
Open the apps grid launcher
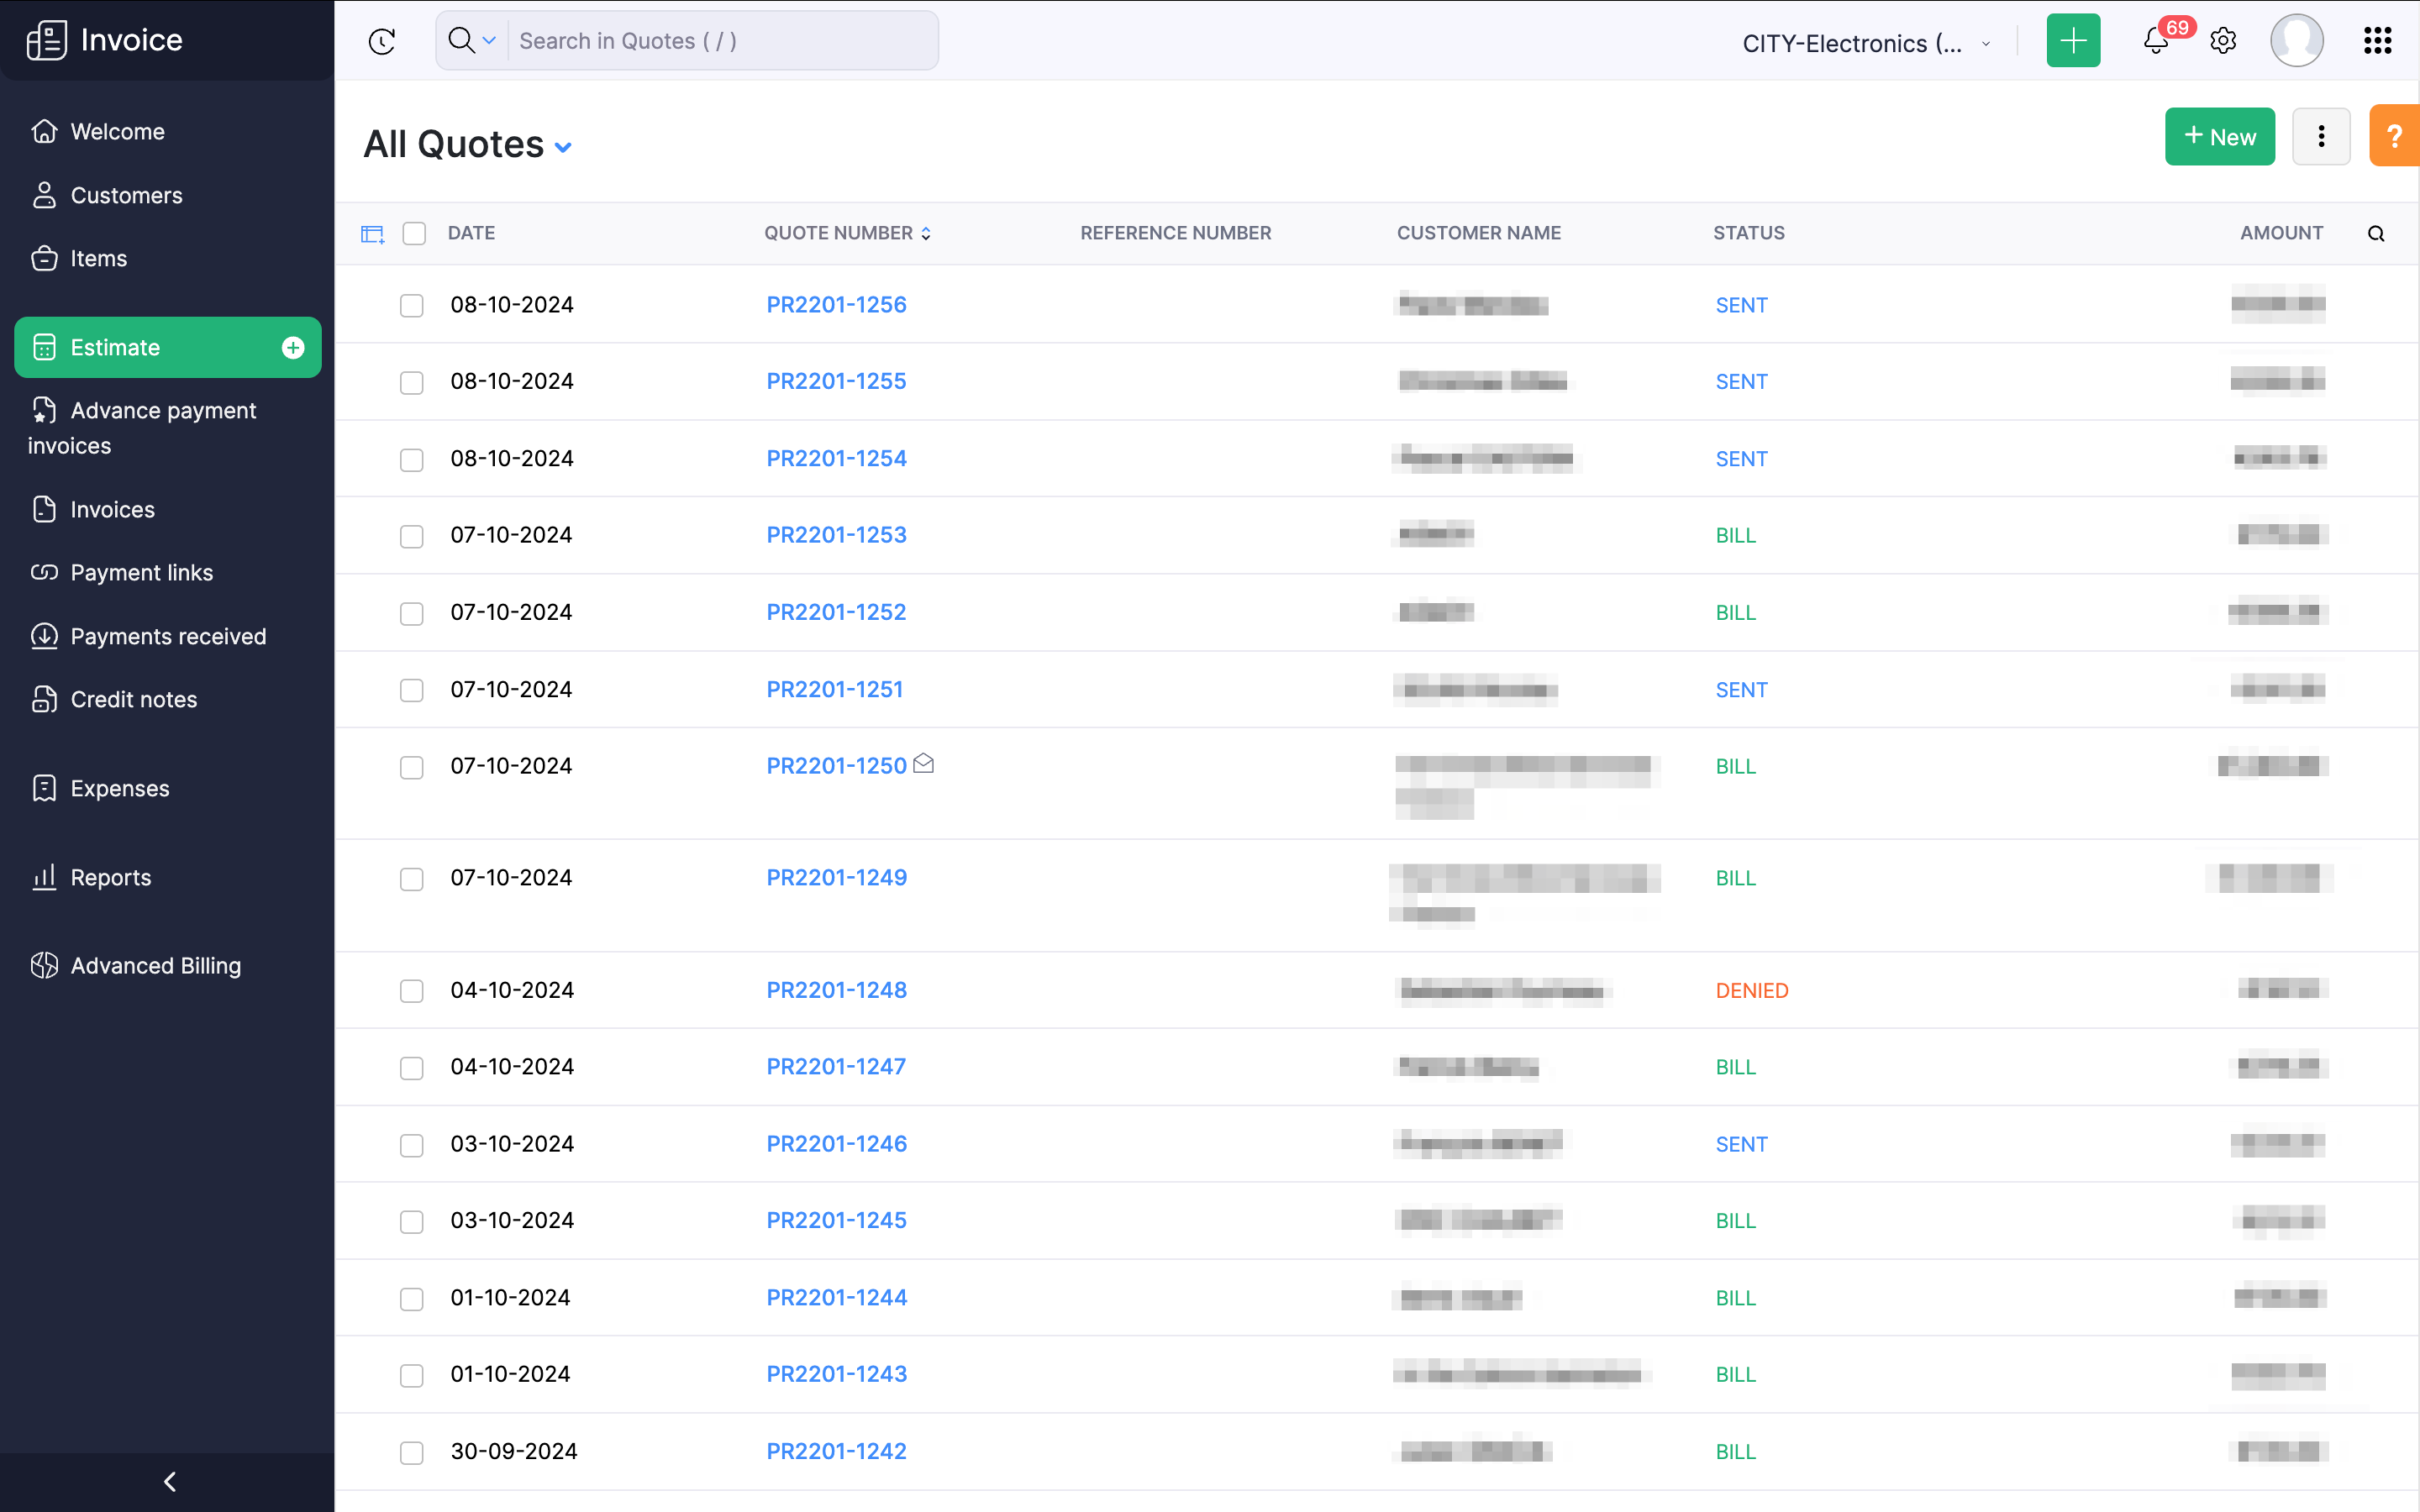(2377, 41)
